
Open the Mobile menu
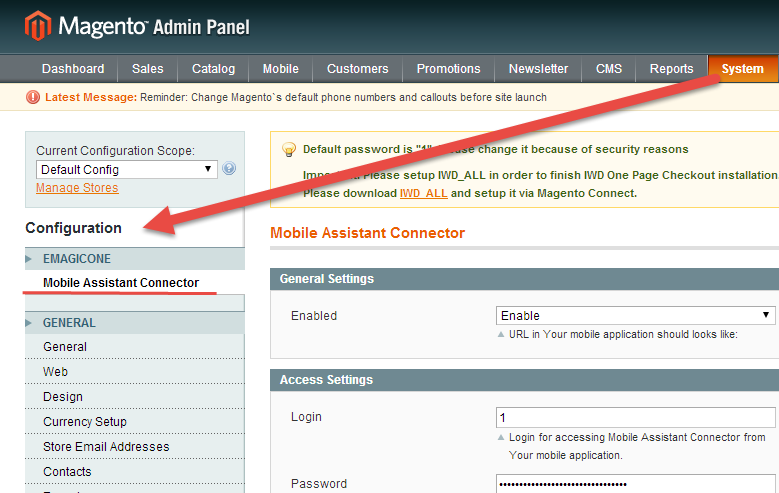click(x=281, y=69)
